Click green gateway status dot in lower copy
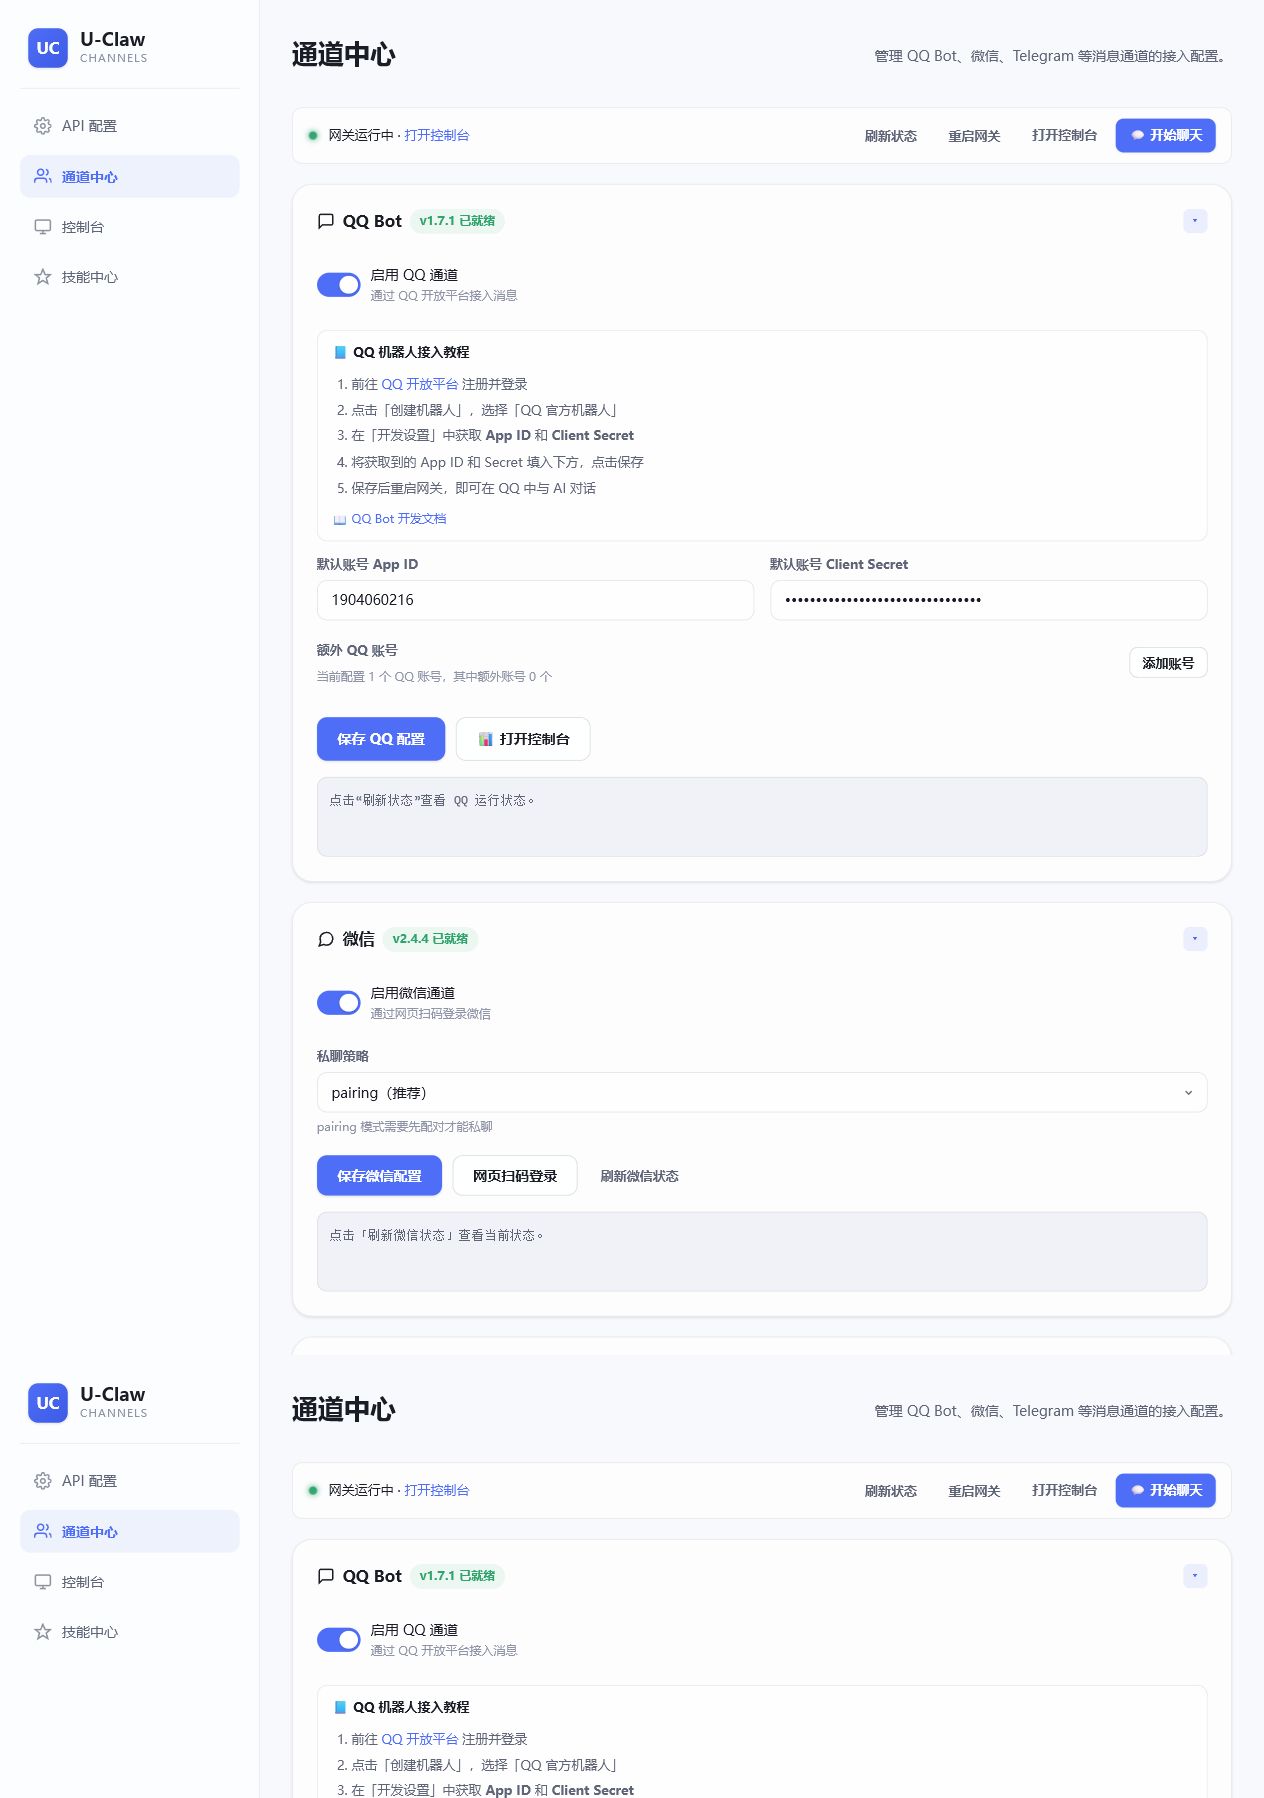 click(x=313, y=1490)
